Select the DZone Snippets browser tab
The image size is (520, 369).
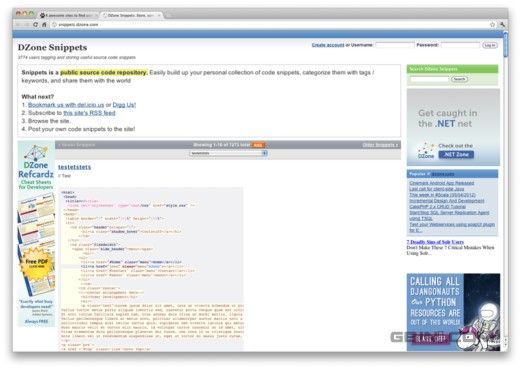pos(131,15)
